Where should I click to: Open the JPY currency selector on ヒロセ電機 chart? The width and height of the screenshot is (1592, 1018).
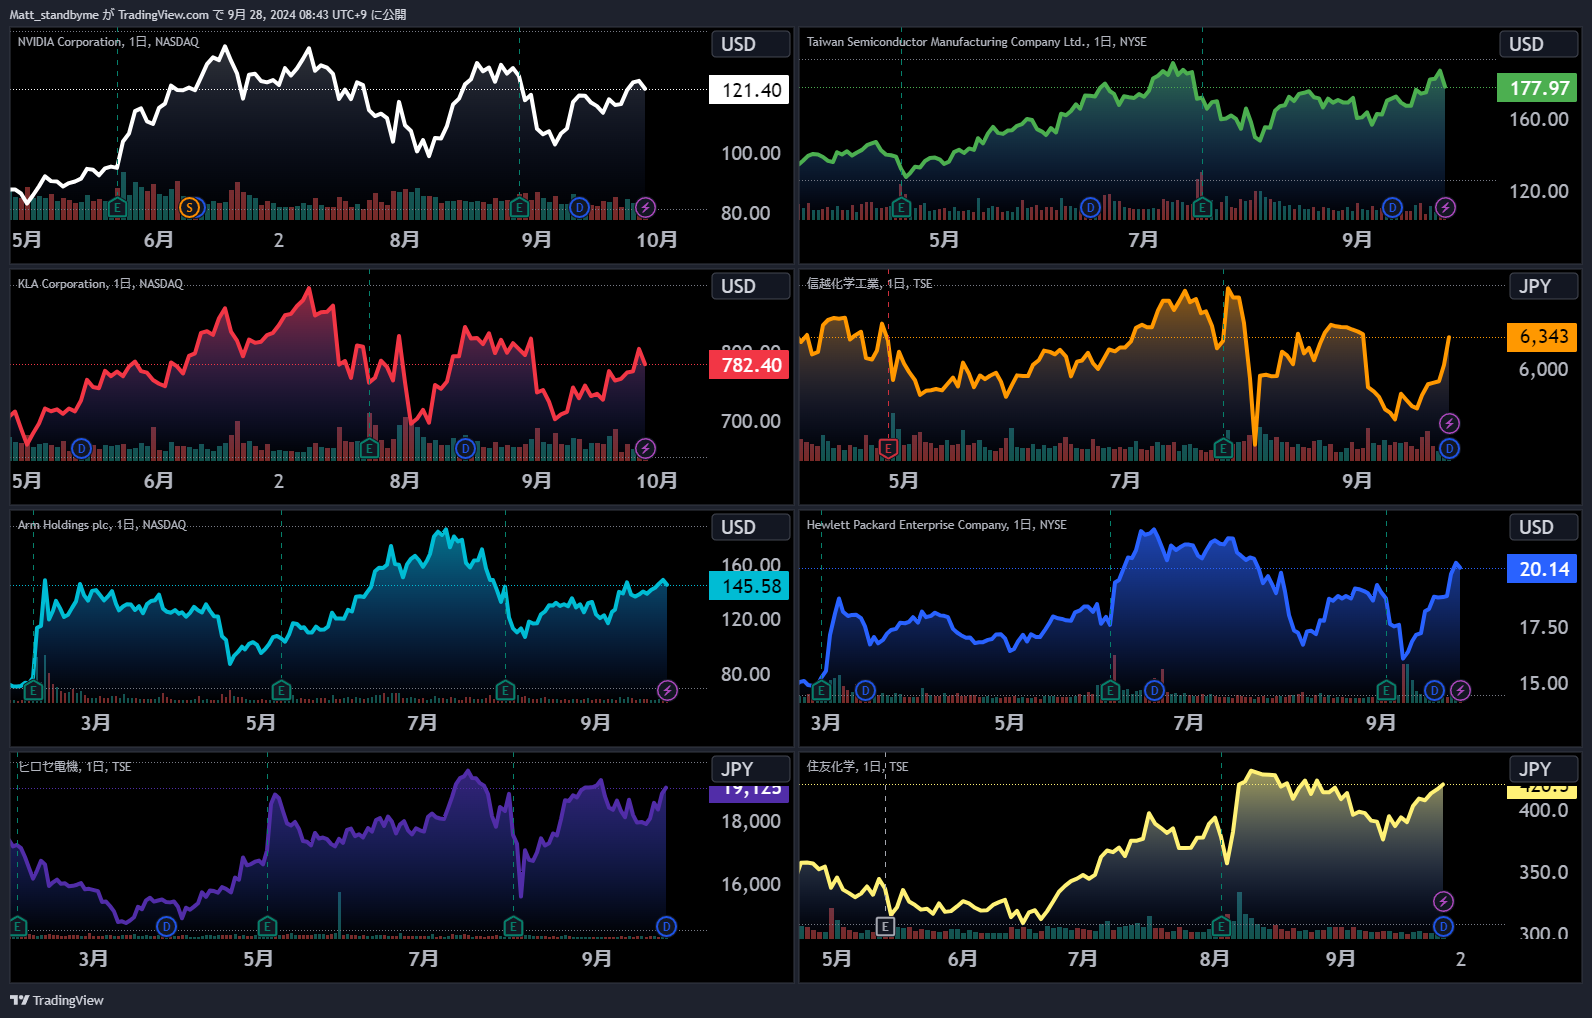[x=750, y=769]
